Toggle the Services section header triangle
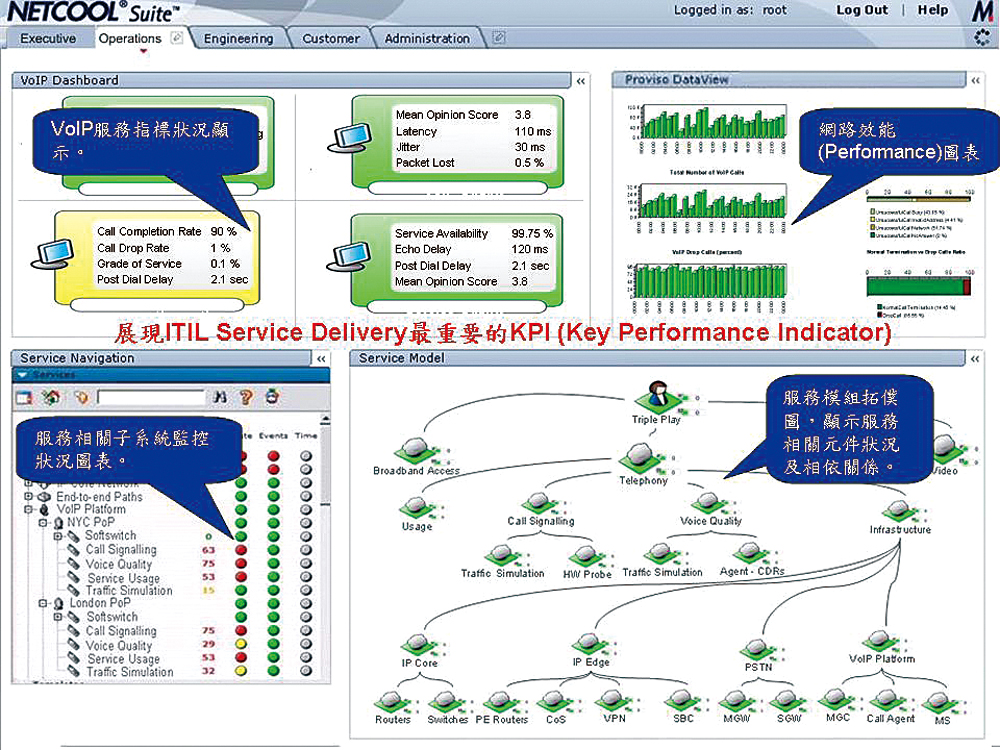Viewport: 1000px width, 750px height. tap(24, 375)
